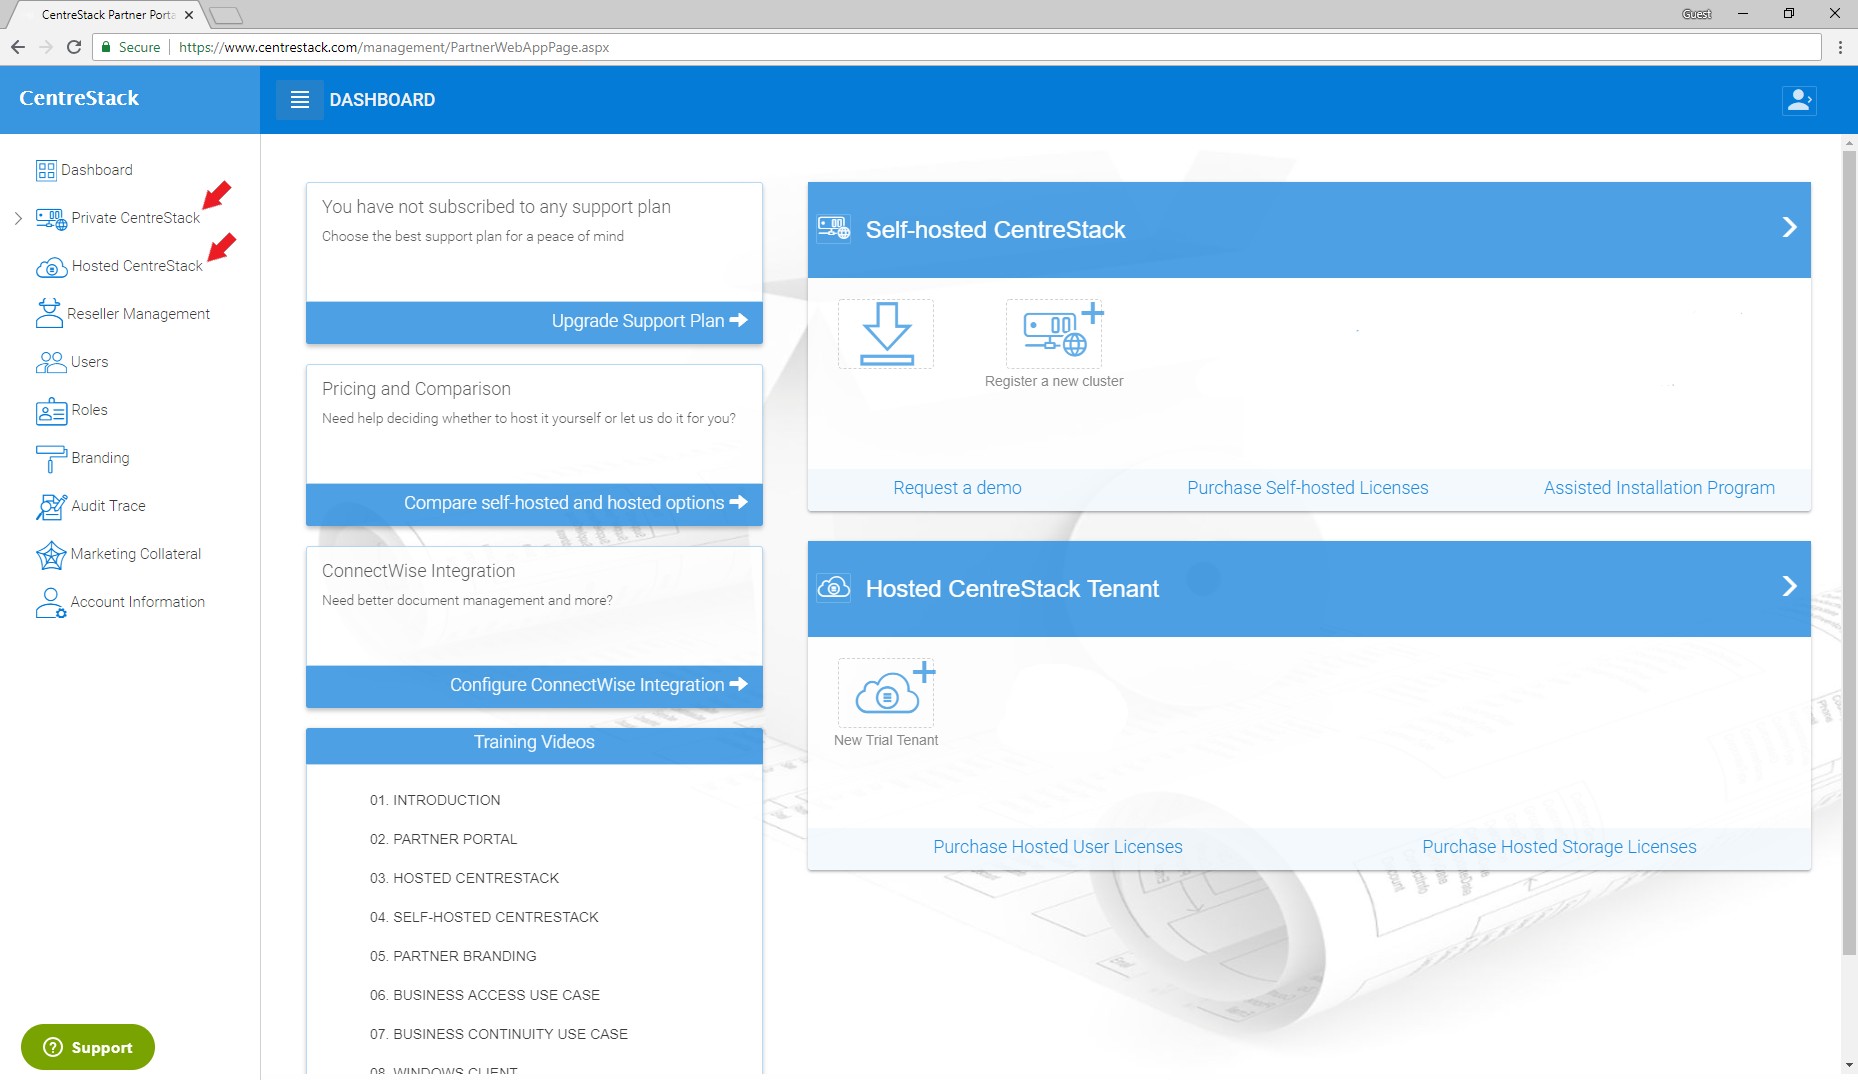Open Purchase Hosted Storage Licenses link
Image resolution: width=1858 pixels, height=1080 pixels.
[1559, 847]
